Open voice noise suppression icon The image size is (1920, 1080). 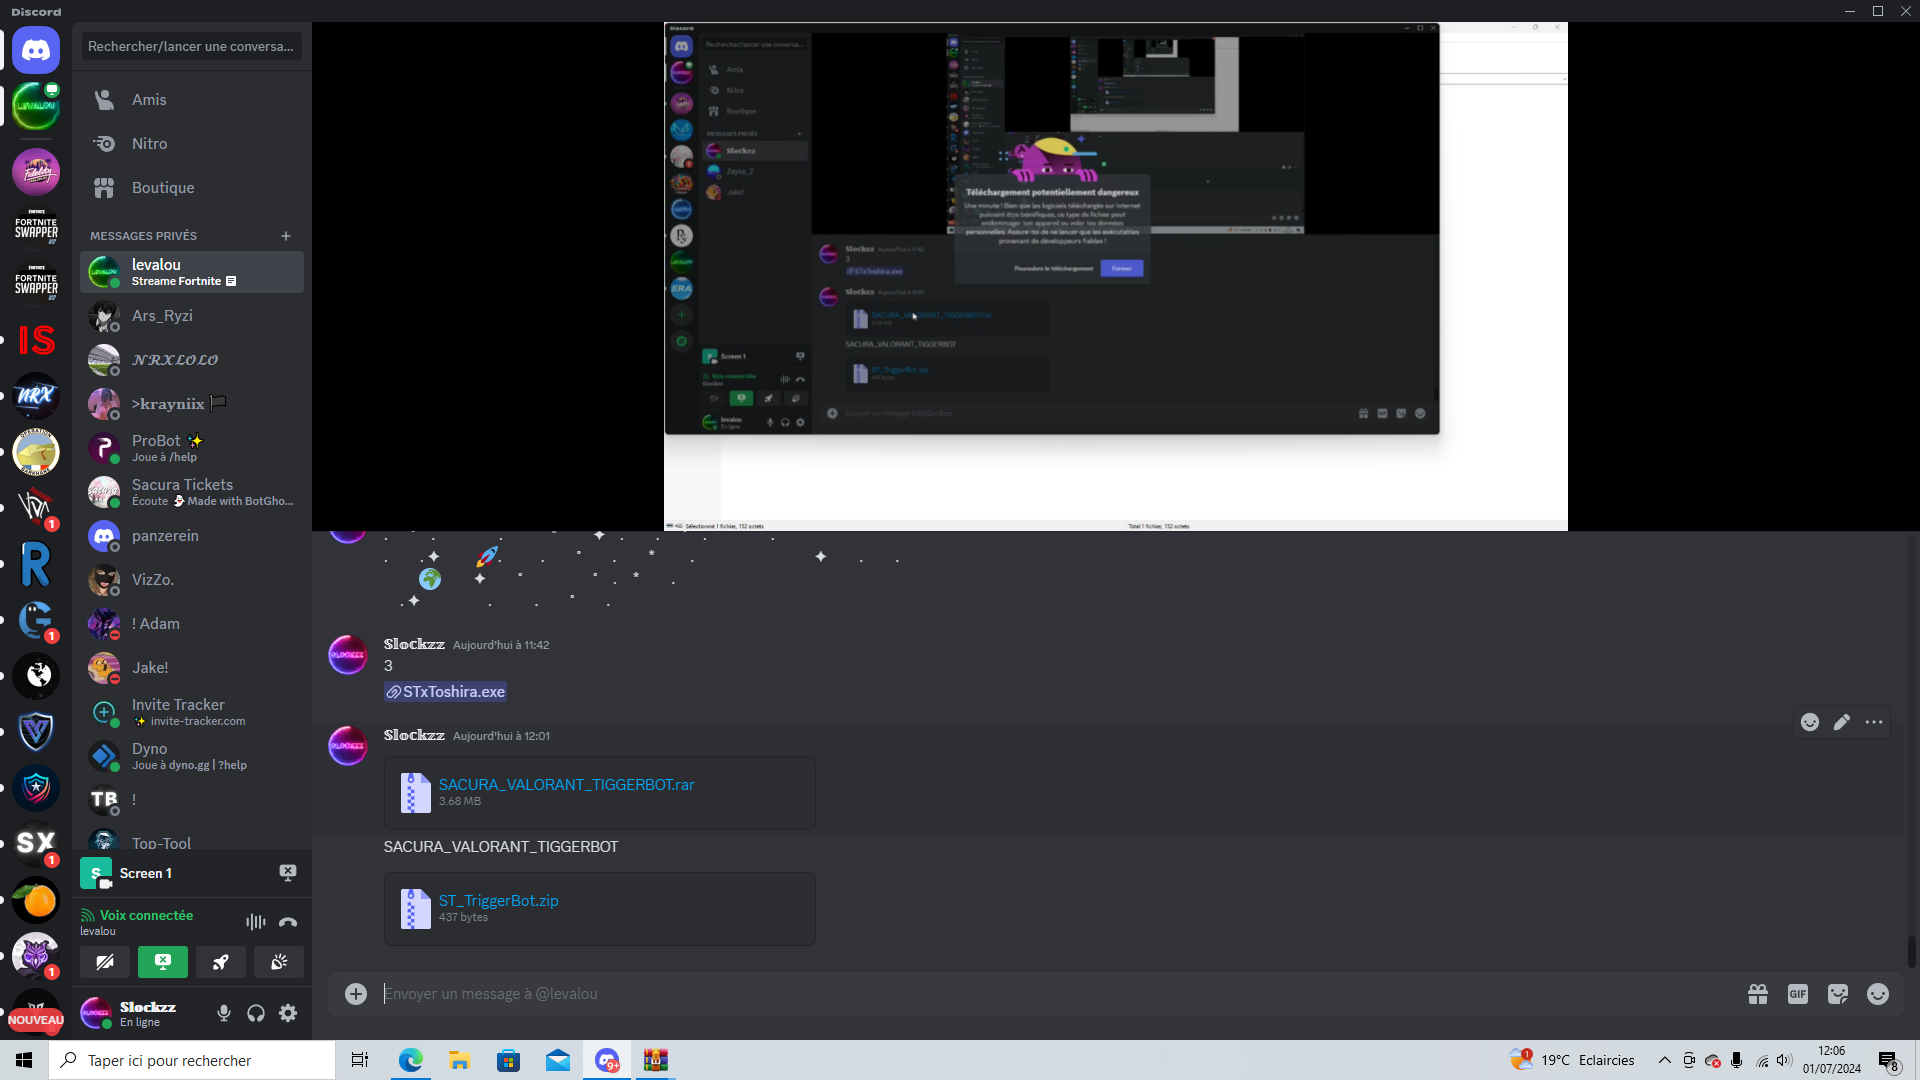coord(256,922)
